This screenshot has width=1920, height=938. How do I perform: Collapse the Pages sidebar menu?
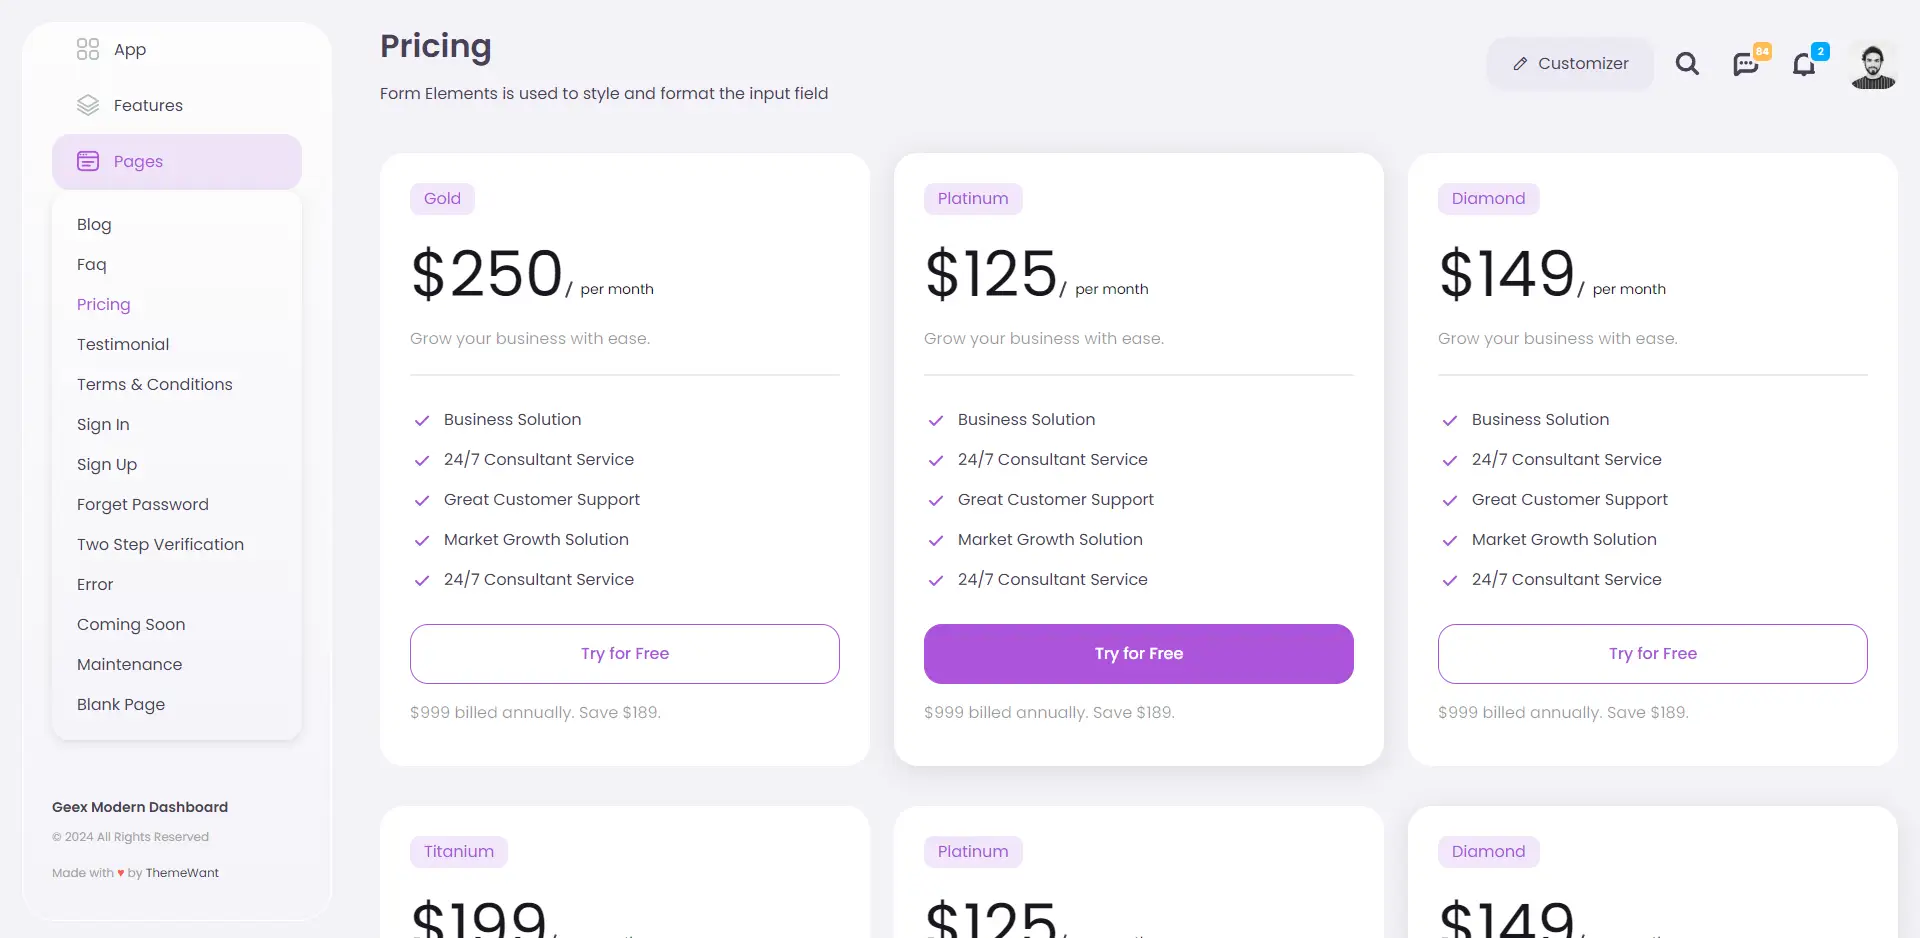pos(177,162)
